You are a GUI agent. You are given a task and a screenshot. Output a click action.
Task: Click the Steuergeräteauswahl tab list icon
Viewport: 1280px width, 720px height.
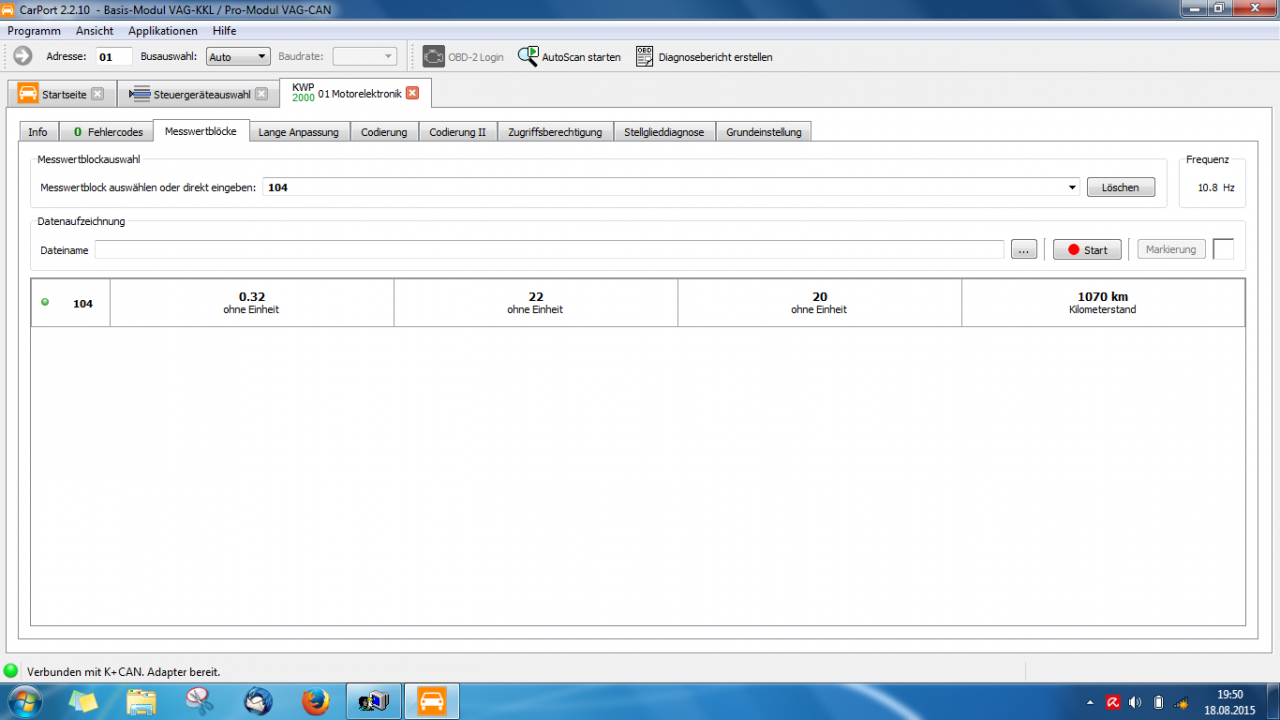tap(139, 94)
